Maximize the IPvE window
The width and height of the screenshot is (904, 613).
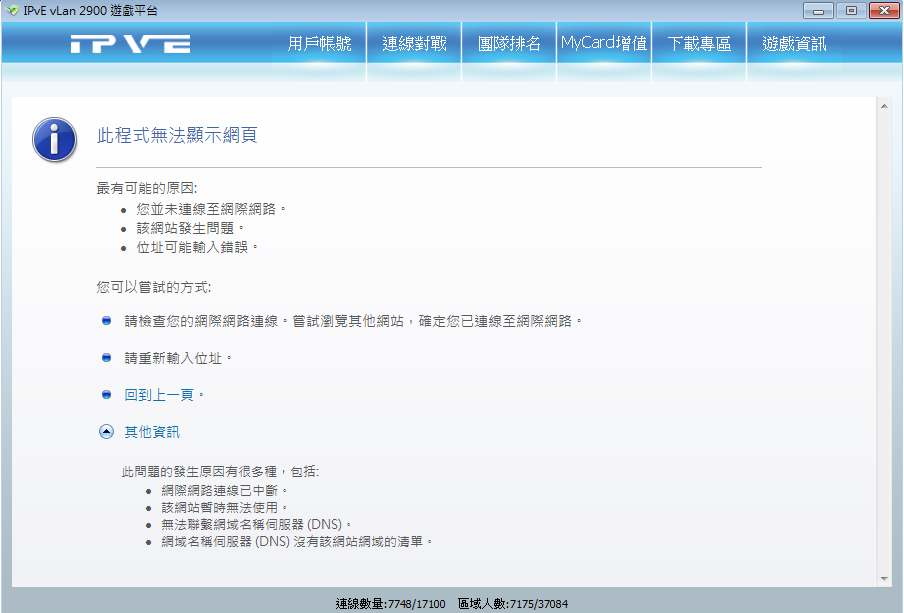coord(851,10)
